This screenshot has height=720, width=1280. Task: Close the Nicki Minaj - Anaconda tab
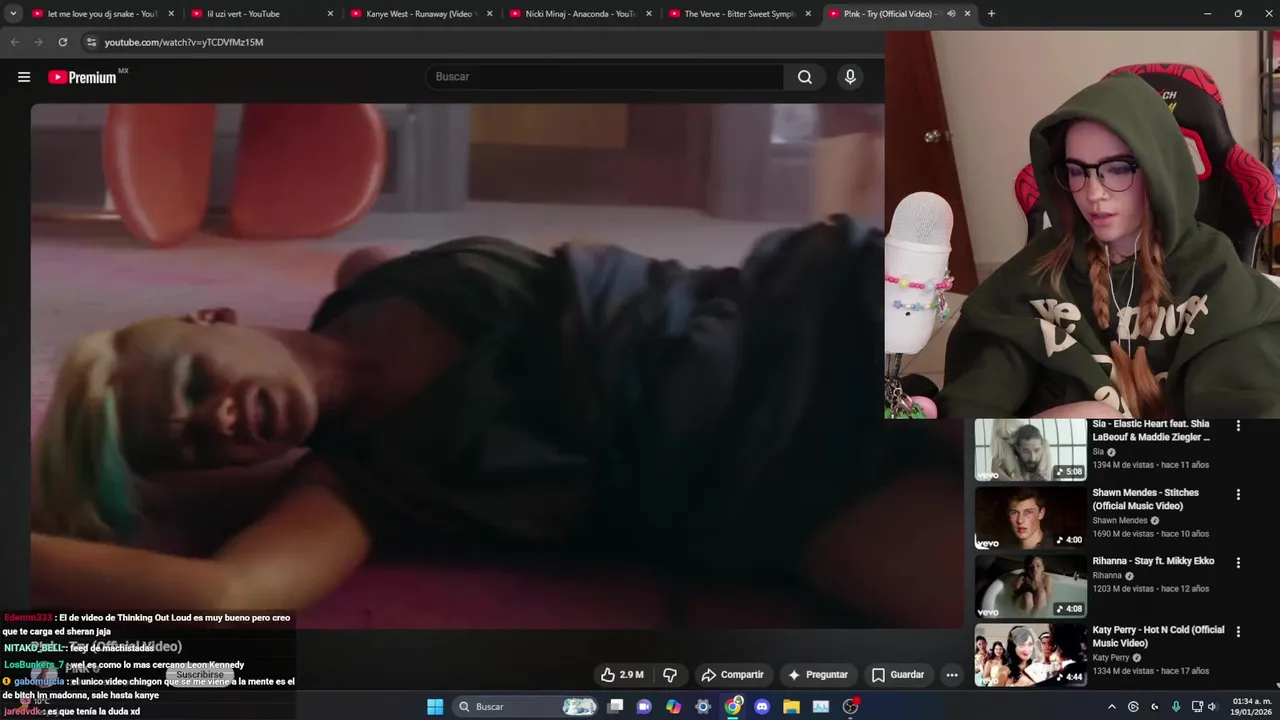tap(649, 14)
